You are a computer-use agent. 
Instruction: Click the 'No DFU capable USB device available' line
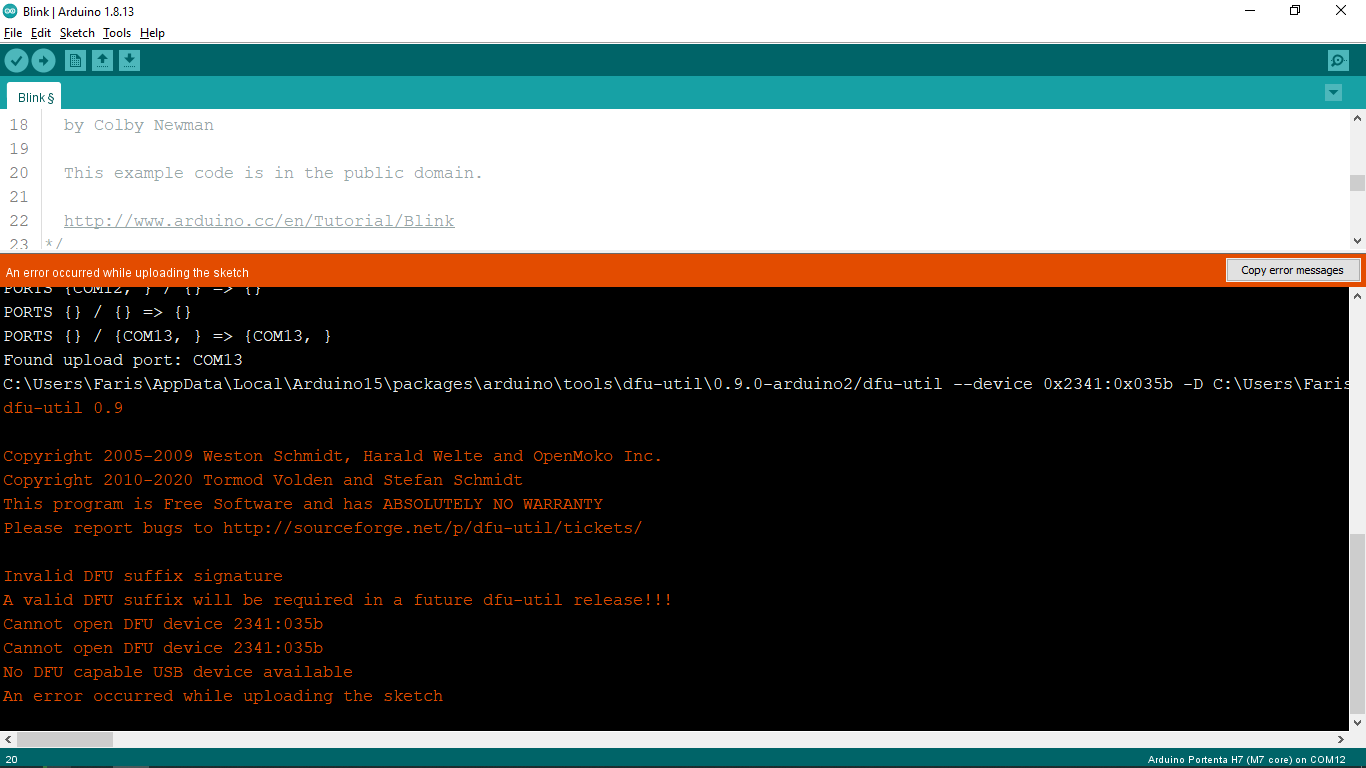coord(178,672)
